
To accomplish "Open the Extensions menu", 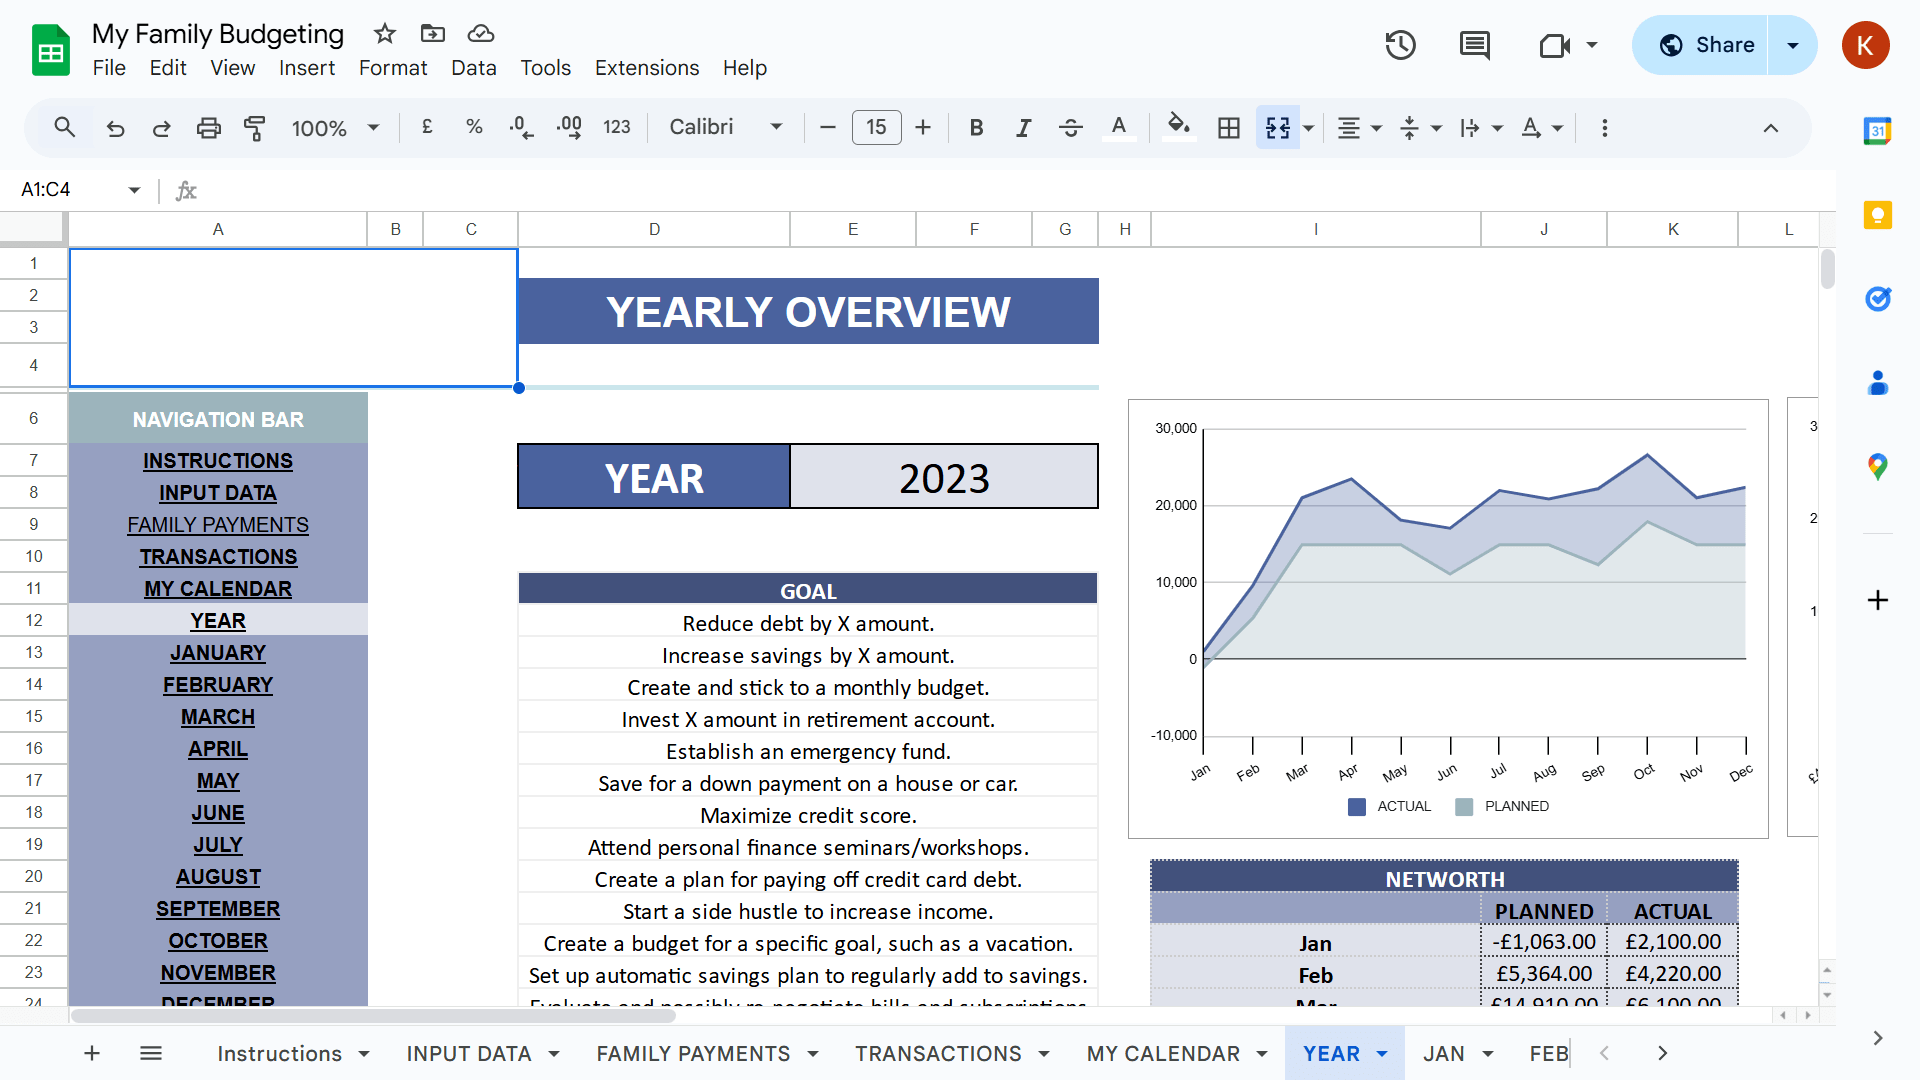I will pyautogui.click(x=647, y=68).
